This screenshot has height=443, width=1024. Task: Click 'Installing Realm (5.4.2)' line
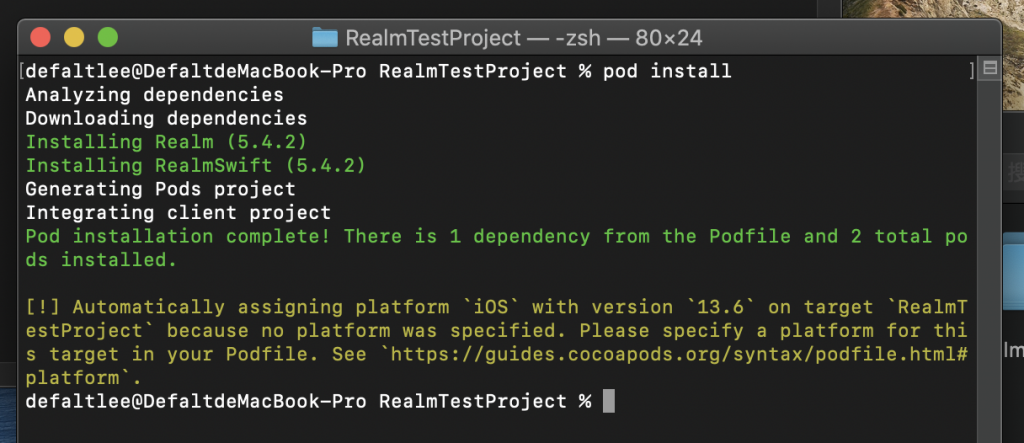(166, 142)
